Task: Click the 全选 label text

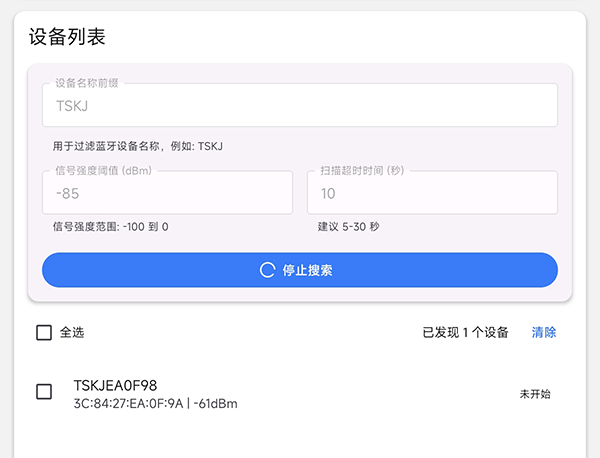Action: (x=72, y=333)
